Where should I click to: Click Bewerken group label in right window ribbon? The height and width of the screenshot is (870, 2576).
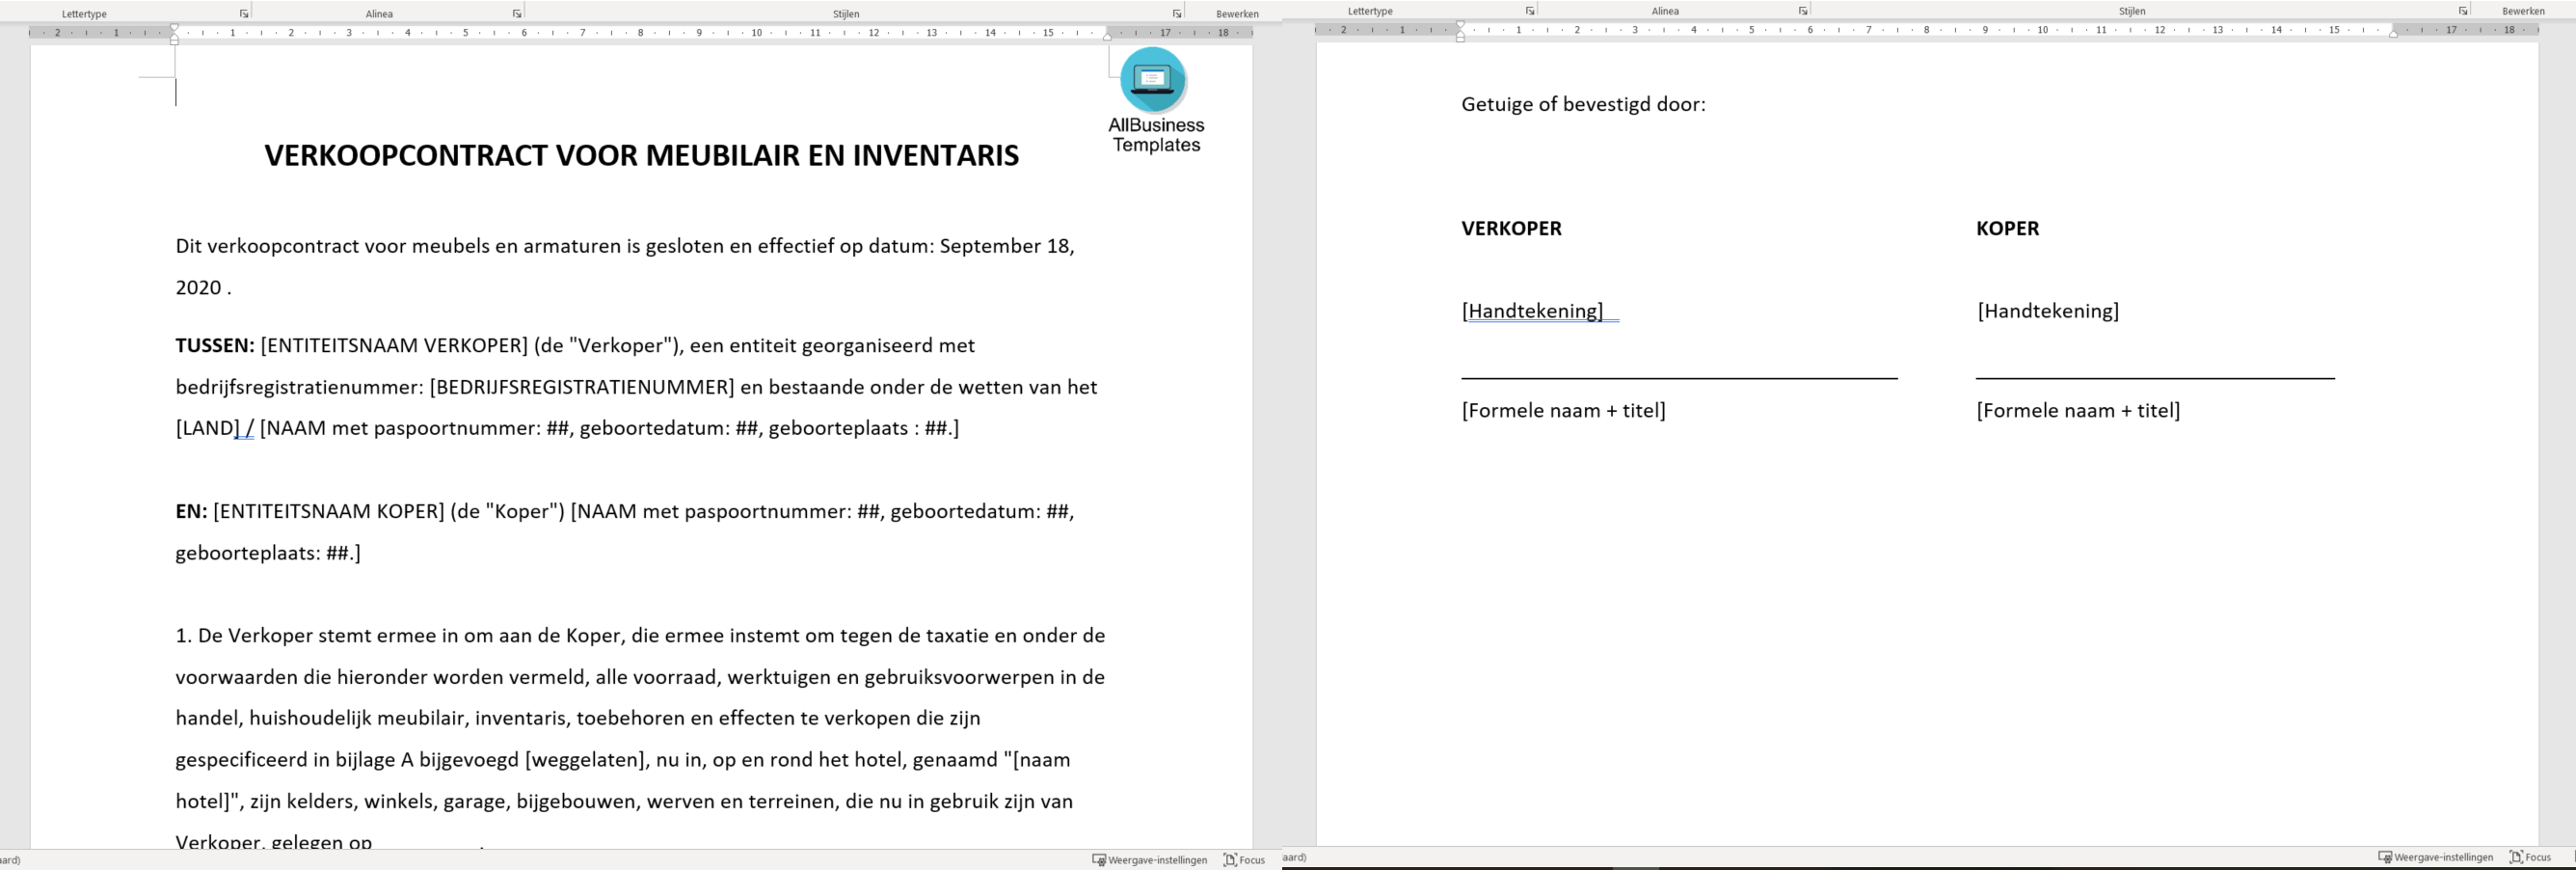(2523, 11)
